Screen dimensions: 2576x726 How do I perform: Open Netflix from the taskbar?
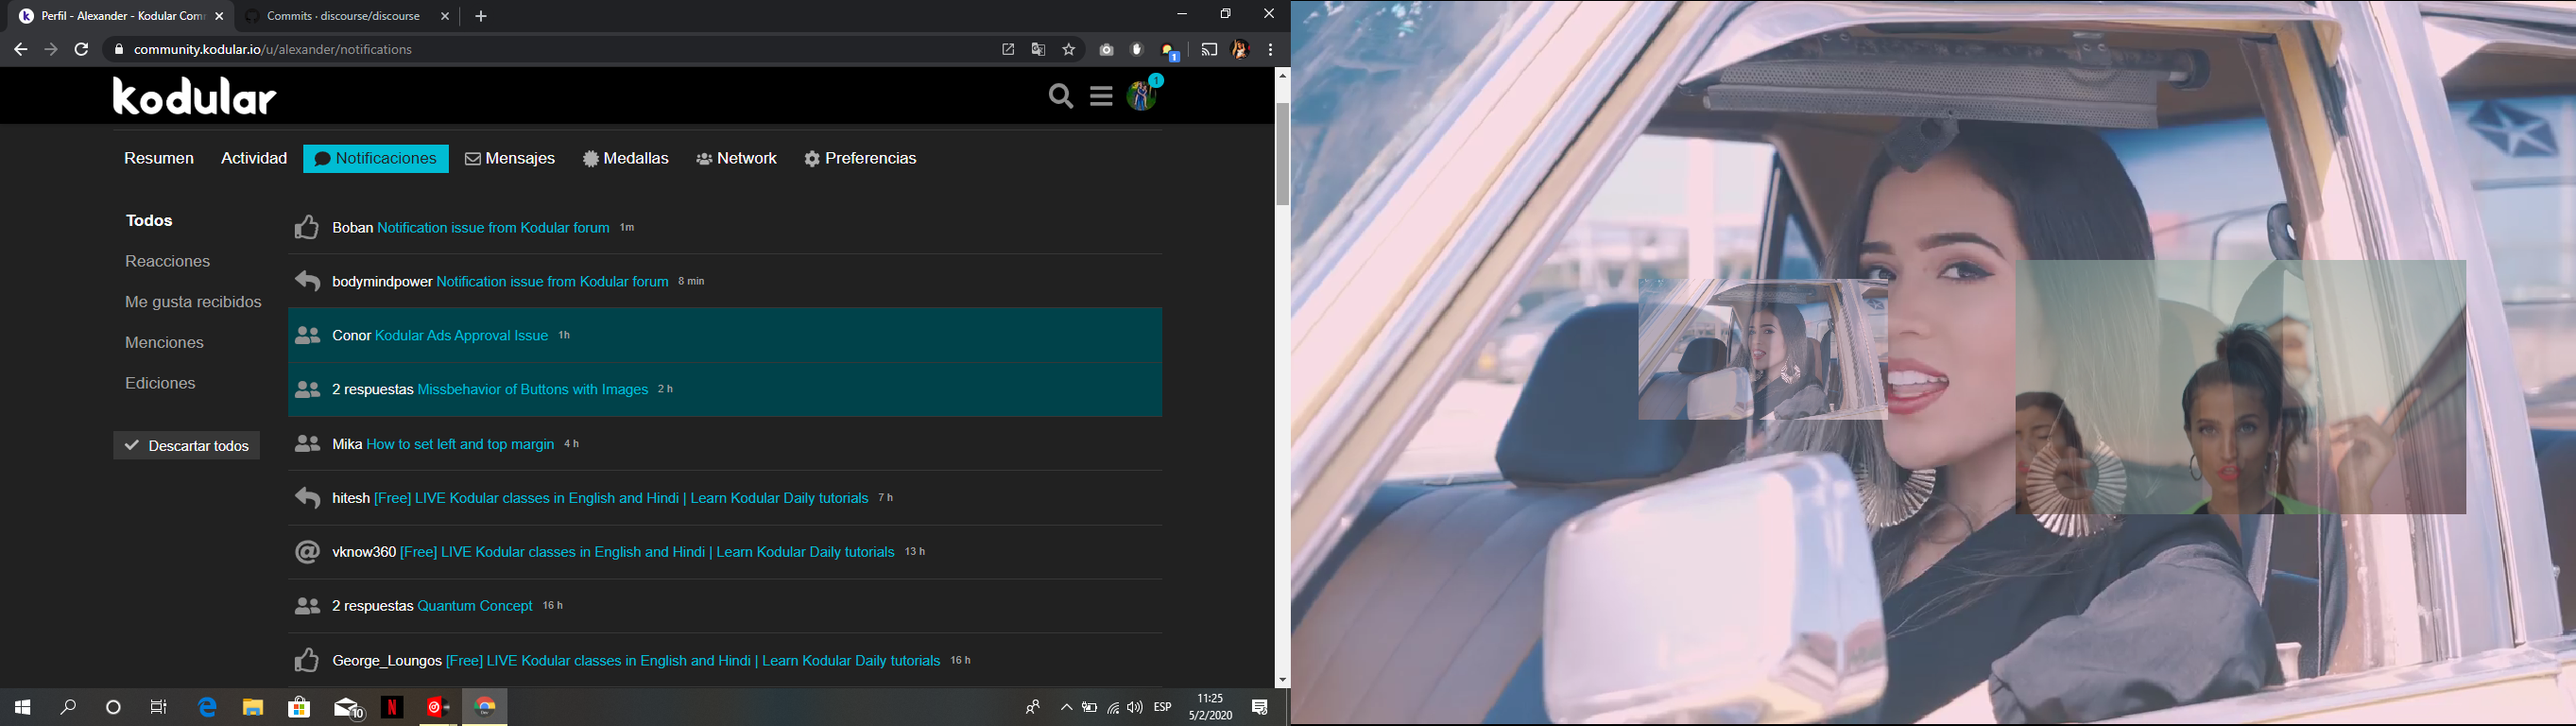(392, 708)
